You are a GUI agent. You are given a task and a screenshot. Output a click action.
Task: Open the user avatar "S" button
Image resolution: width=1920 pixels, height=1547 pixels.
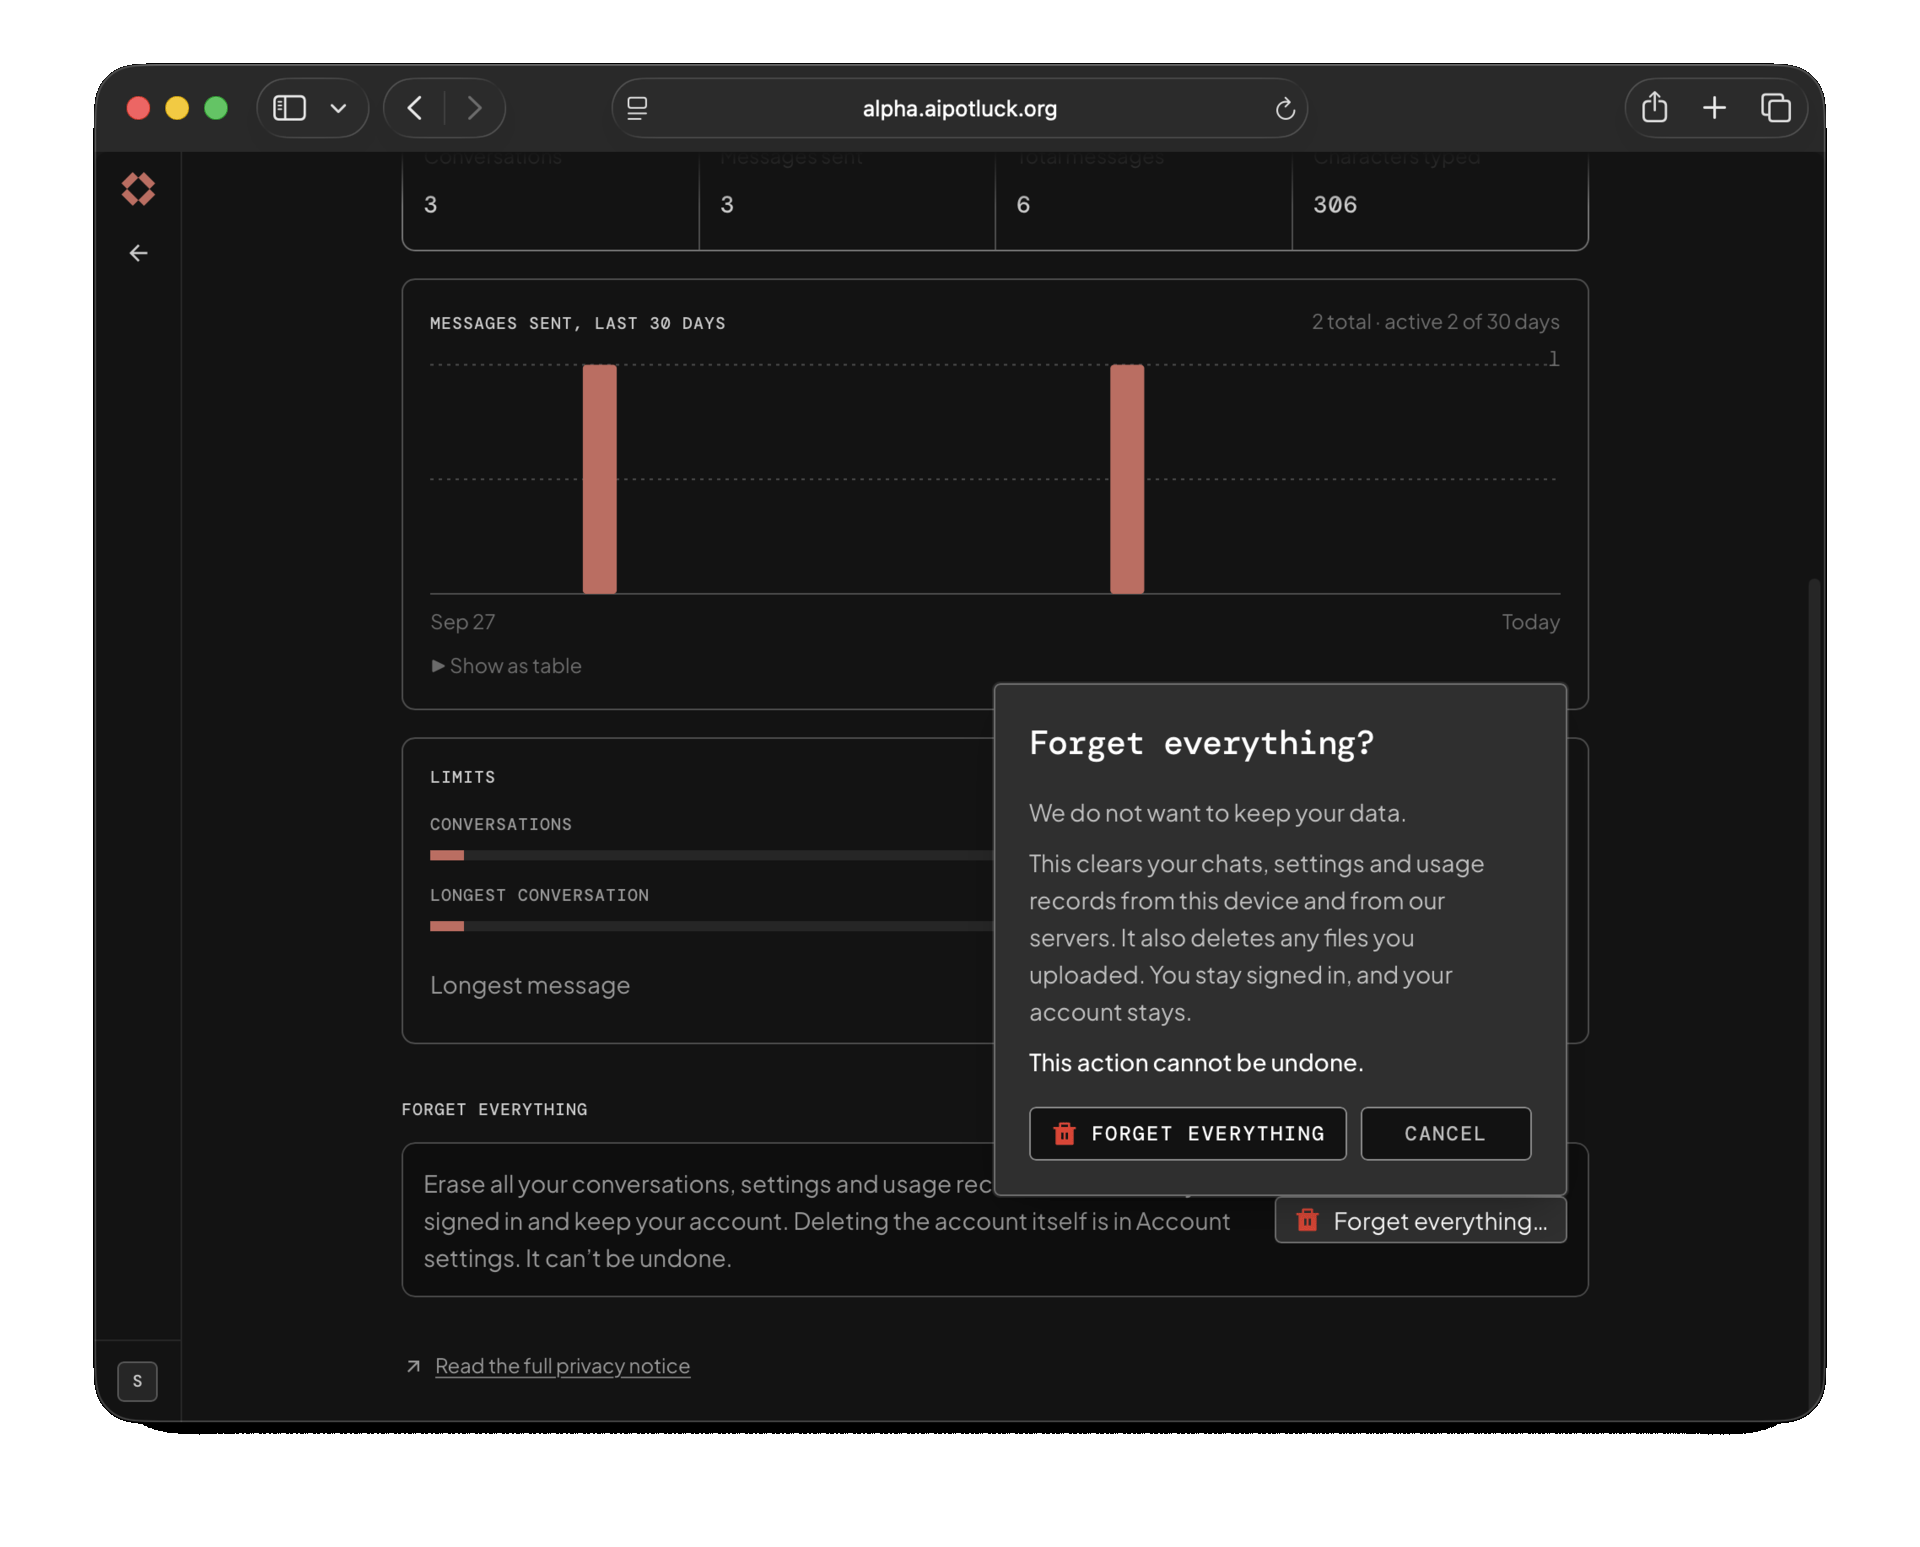[x=137, y=1381]
